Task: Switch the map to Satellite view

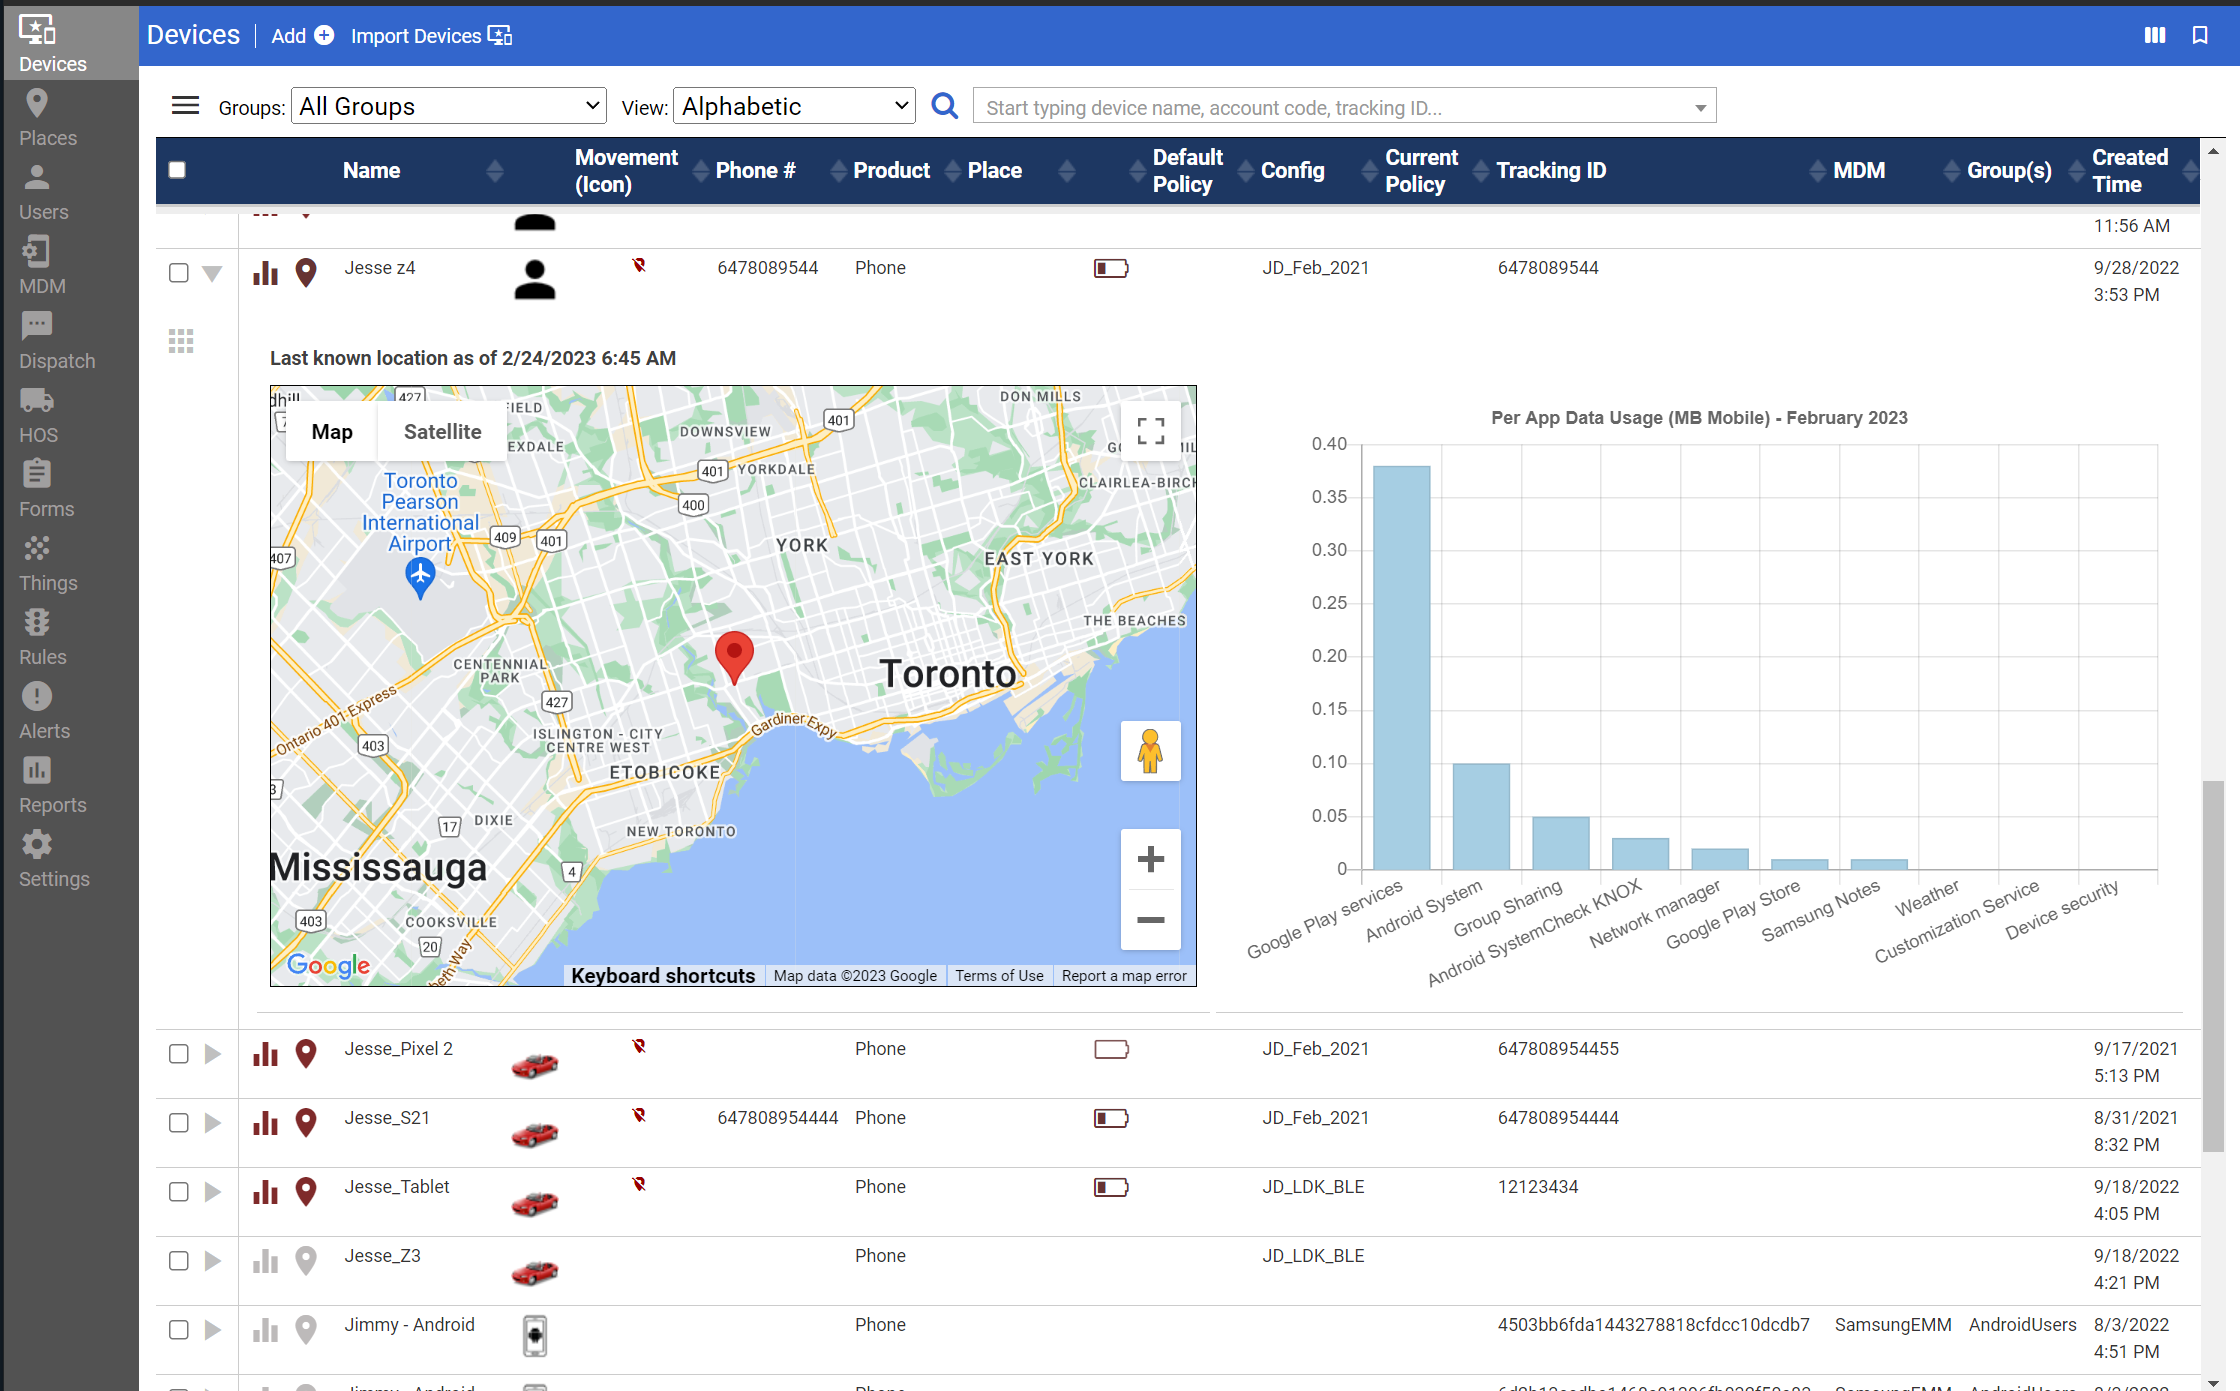Action: tap(442, 431)
